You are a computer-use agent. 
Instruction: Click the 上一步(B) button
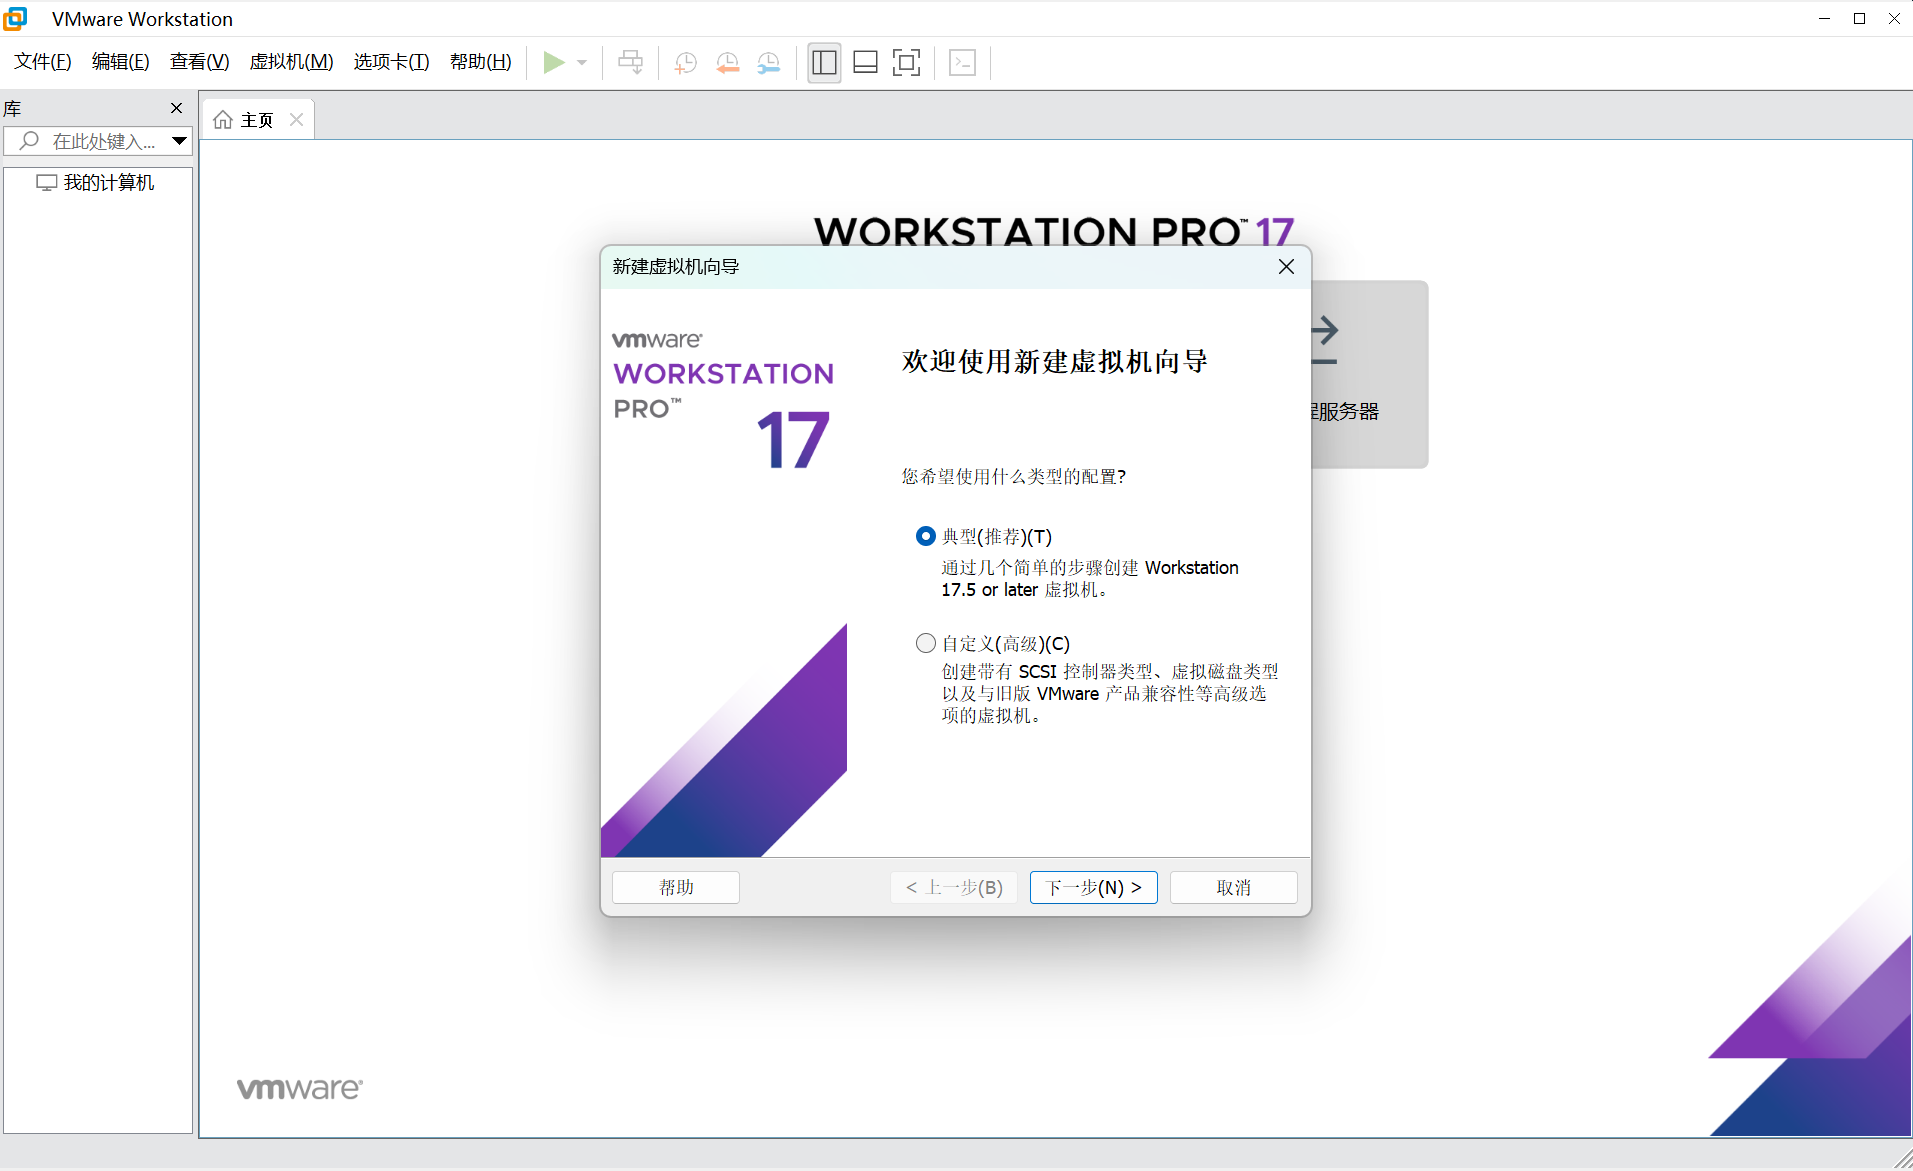click(x=954, y=887)
